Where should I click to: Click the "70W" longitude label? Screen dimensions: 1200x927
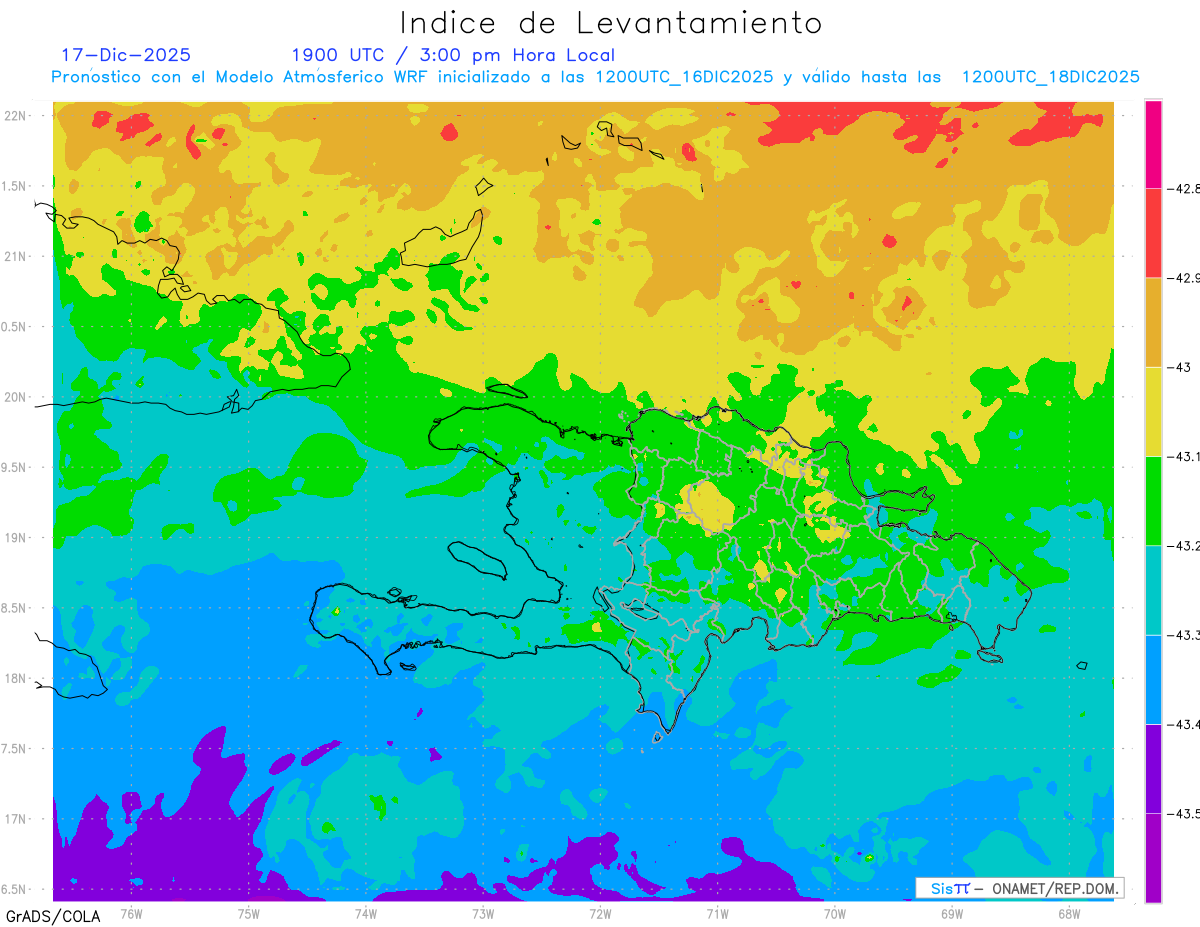(835, 913)
